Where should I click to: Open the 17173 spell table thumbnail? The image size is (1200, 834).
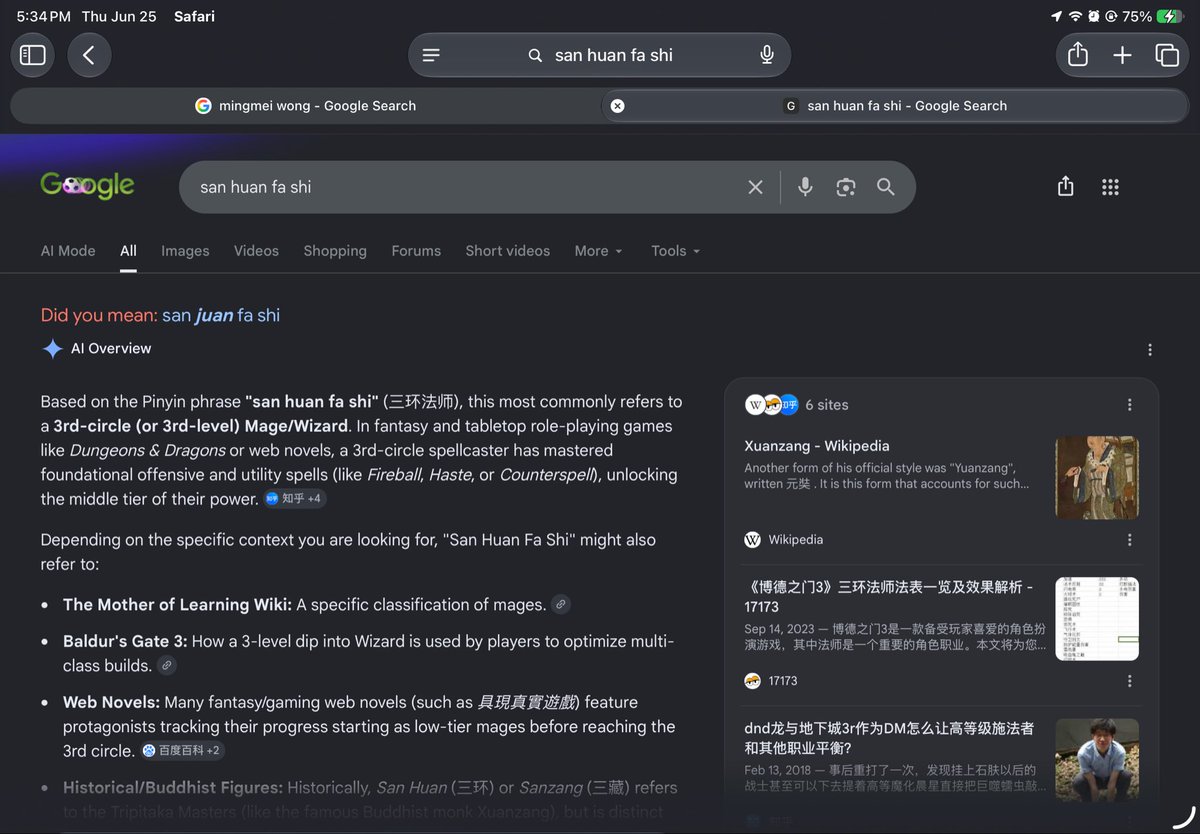[1097, 618]
